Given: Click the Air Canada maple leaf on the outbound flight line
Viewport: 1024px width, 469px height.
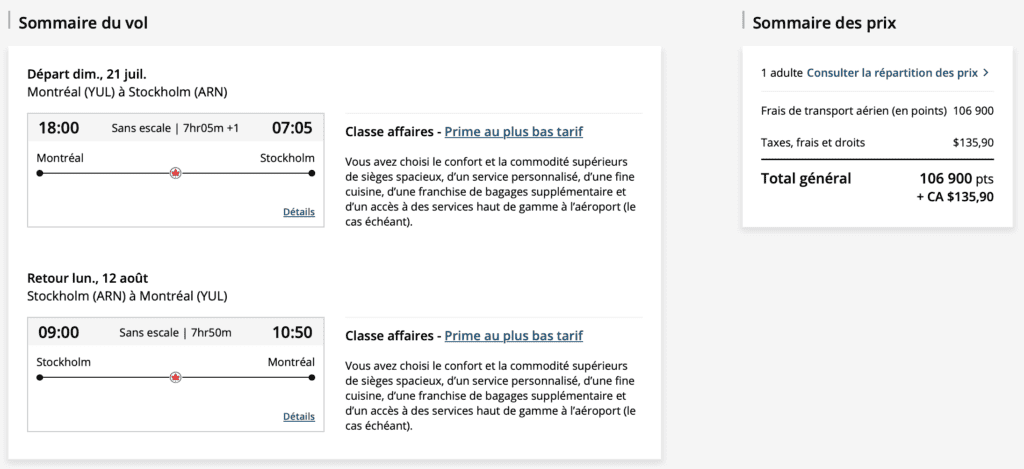Looking at the screenshot, I should (x=176, y=173).
